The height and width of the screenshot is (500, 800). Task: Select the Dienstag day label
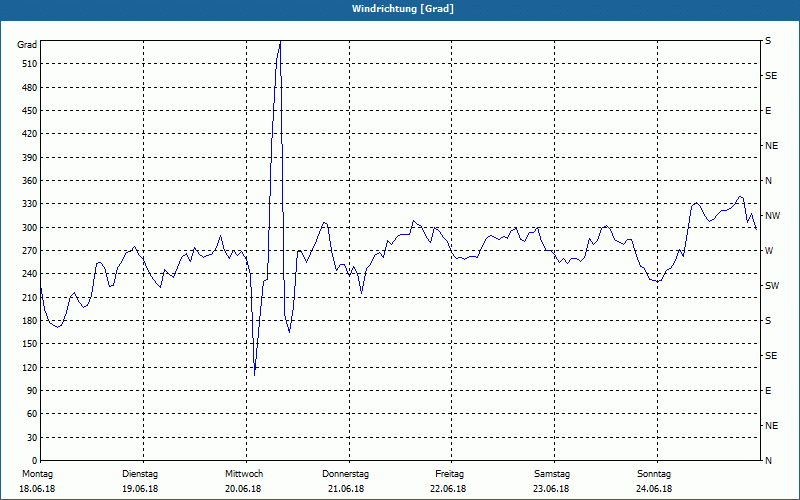pyautogui.click(x=140, y=474)
